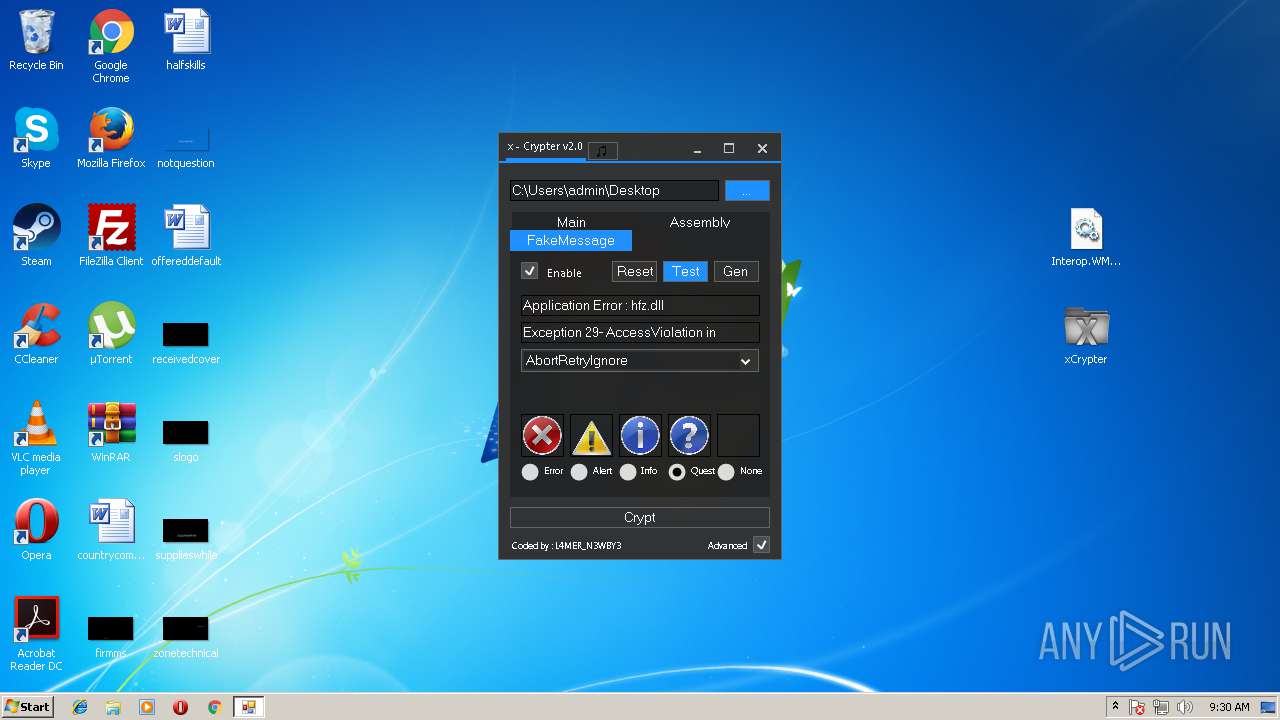
Task: Open FileZilla Client shortcut
Action: click(111, 237)
